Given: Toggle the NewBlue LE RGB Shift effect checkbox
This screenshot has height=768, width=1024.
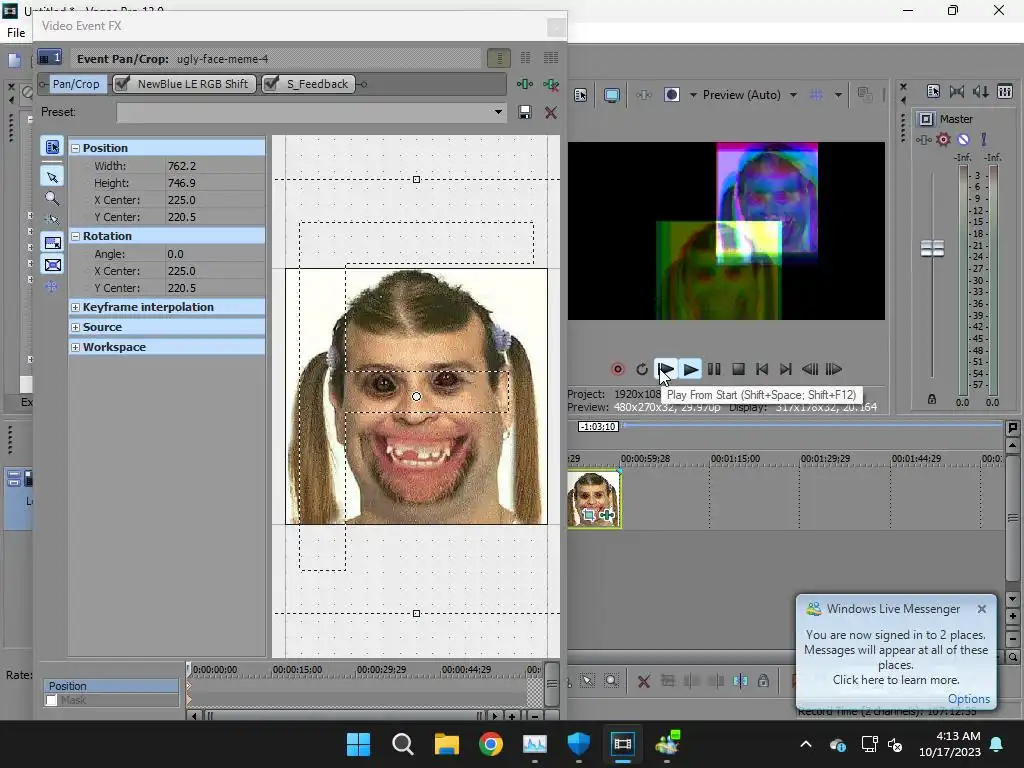Looking at the screenshot, I should pos(122,84).
